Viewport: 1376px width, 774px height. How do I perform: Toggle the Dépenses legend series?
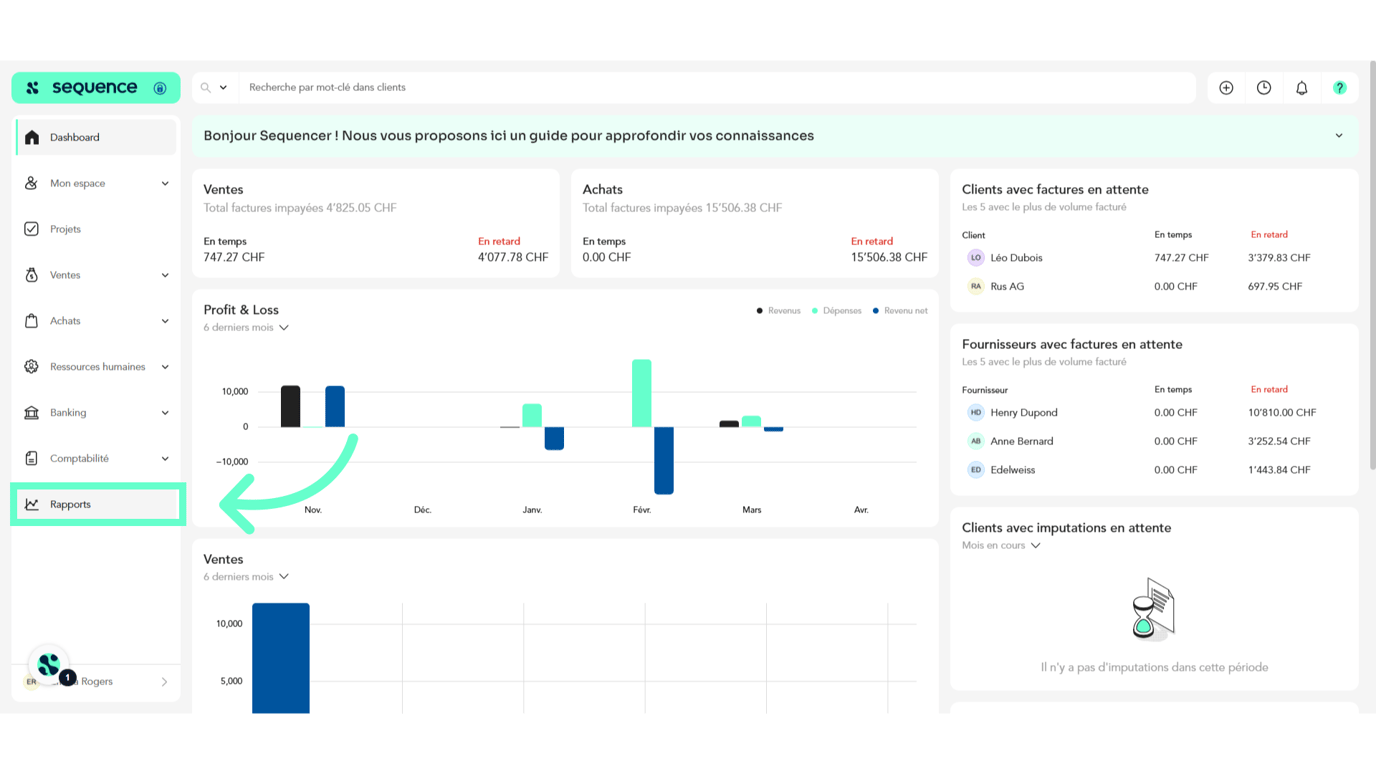pyautogui.click(x=837, y=311)
